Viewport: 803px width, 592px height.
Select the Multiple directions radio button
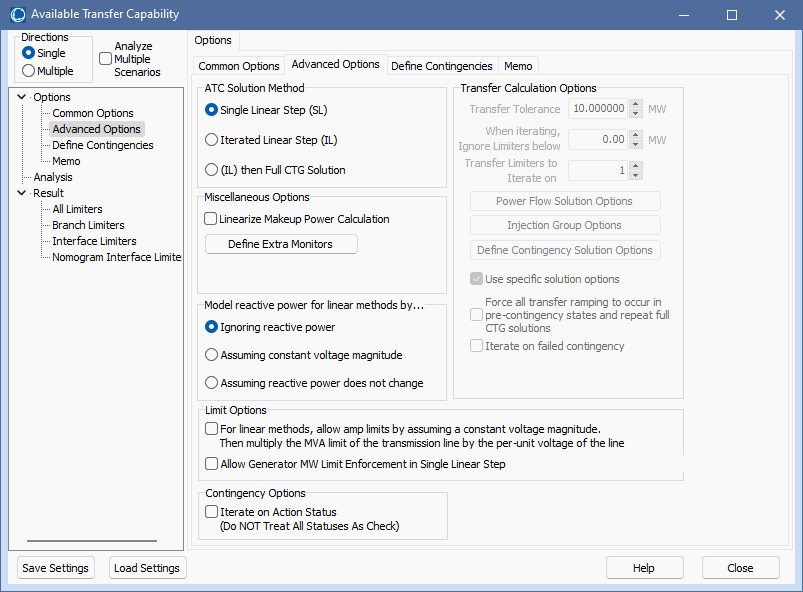(29, 71)
